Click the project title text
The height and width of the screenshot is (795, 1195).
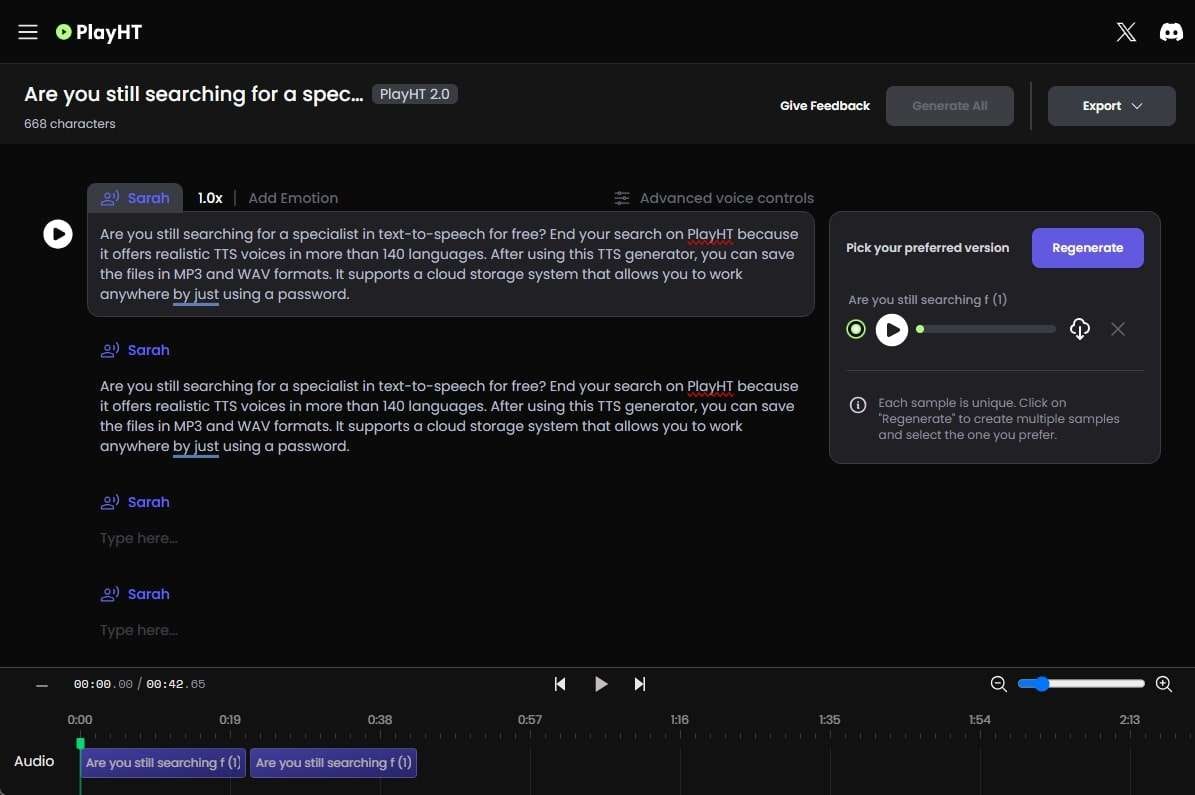(194, 94)
